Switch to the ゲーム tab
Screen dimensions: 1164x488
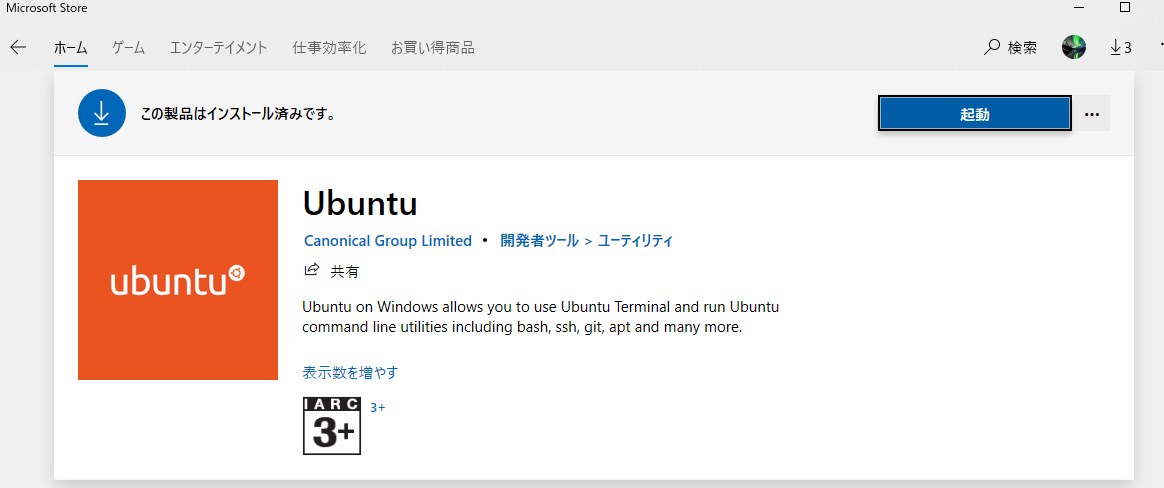point(128,48)
